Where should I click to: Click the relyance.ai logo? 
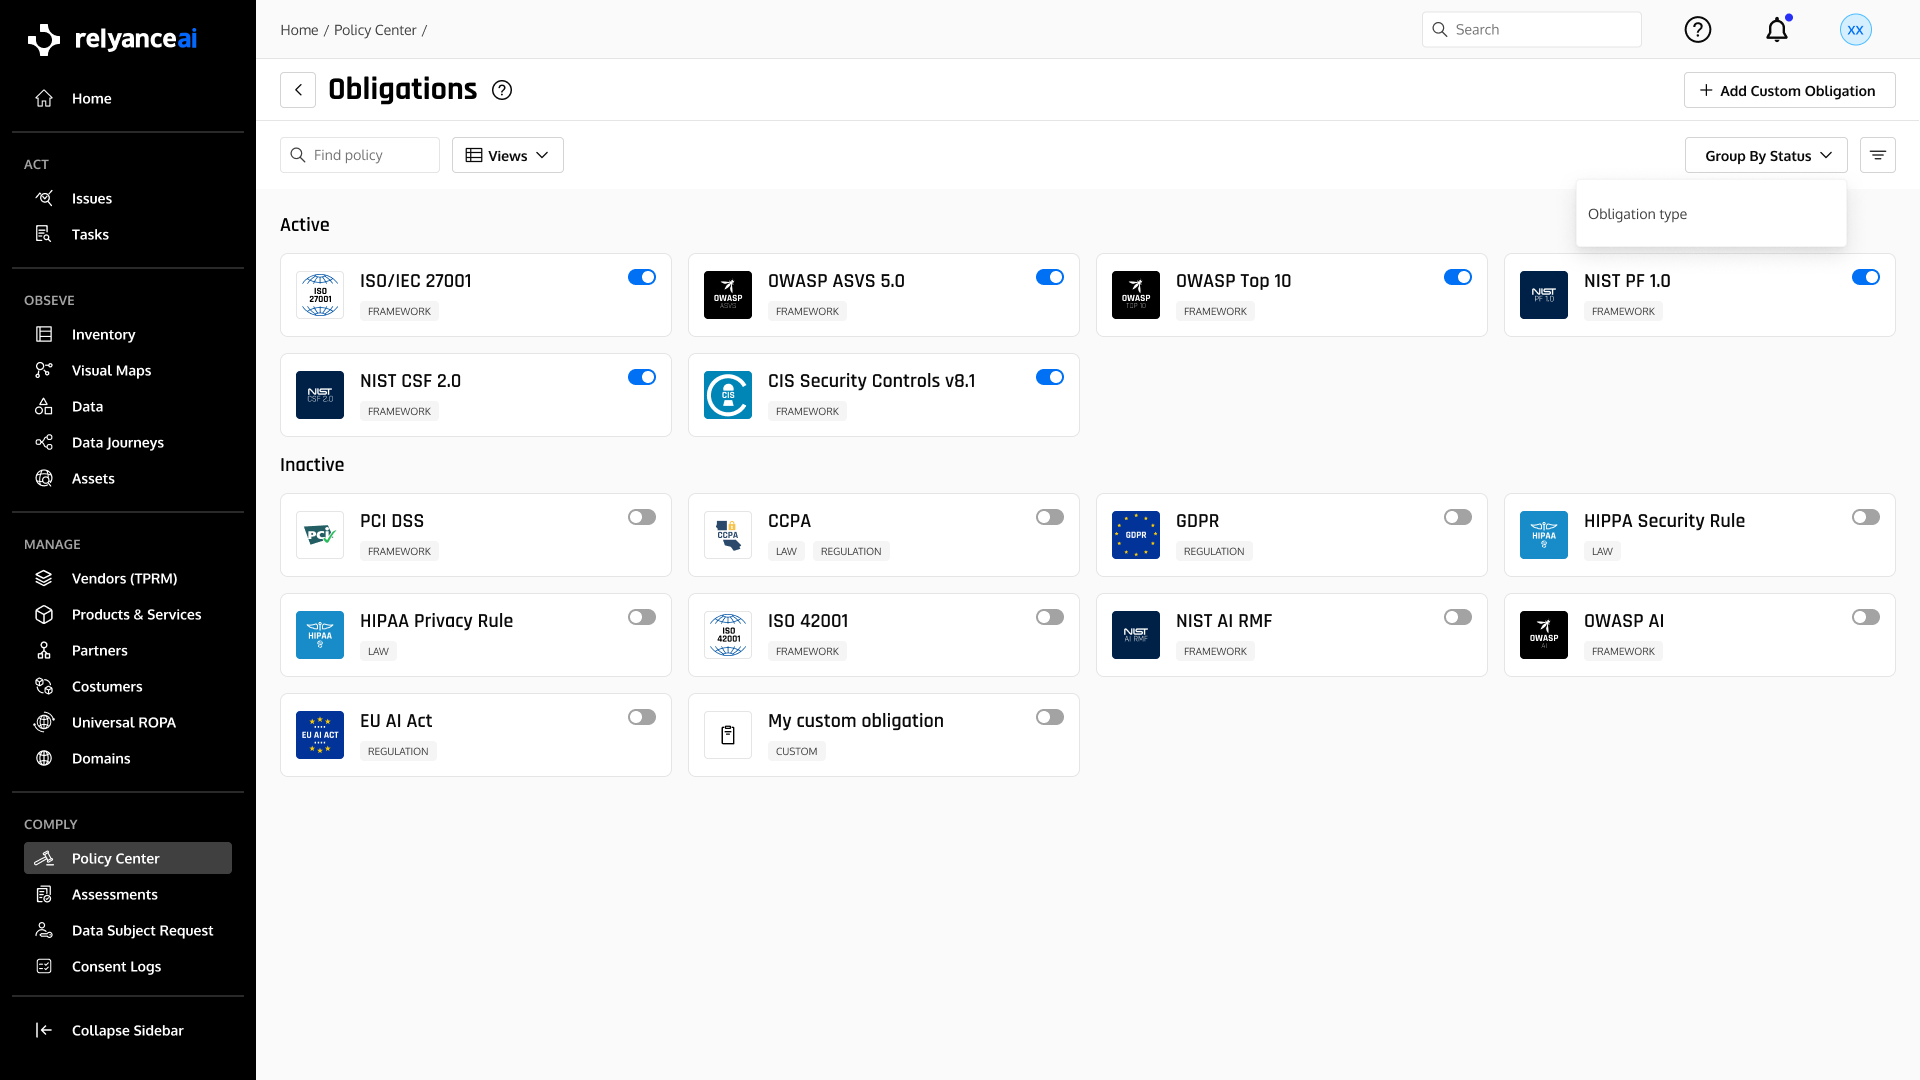tap(112, 39)
